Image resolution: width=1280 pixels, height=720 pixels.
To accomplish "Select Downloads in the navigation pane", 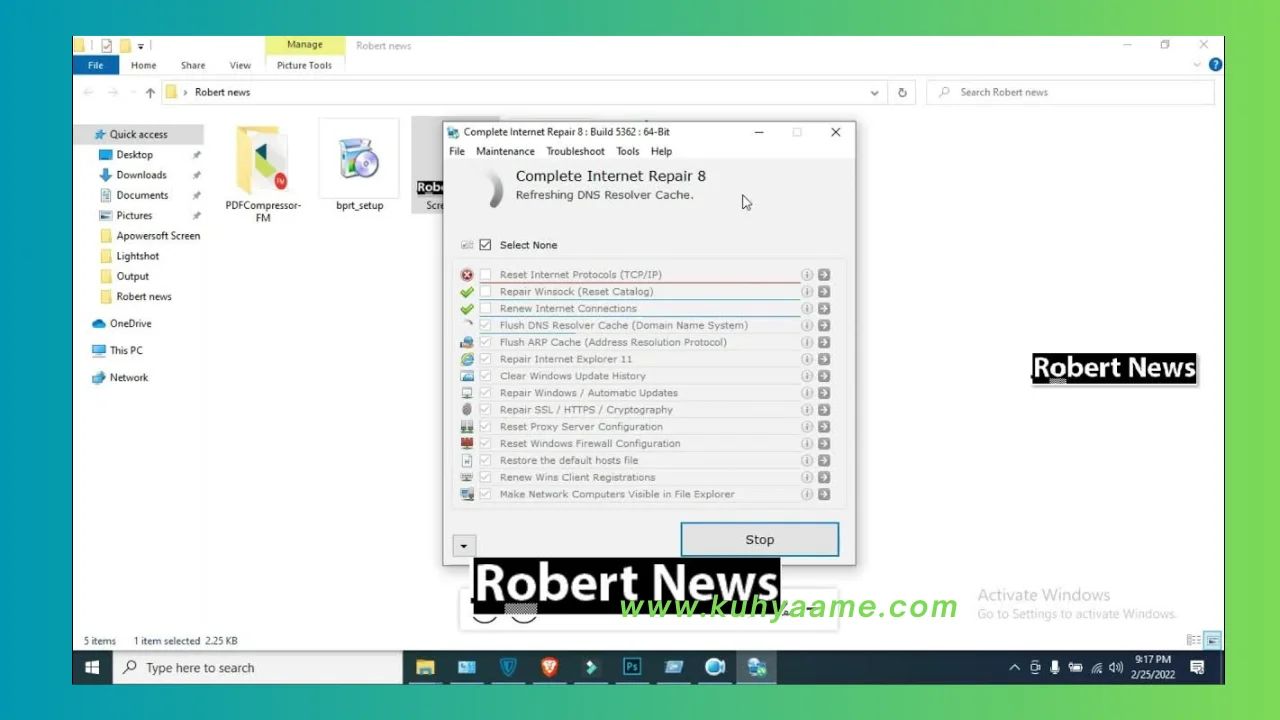I will click(141, 175).
